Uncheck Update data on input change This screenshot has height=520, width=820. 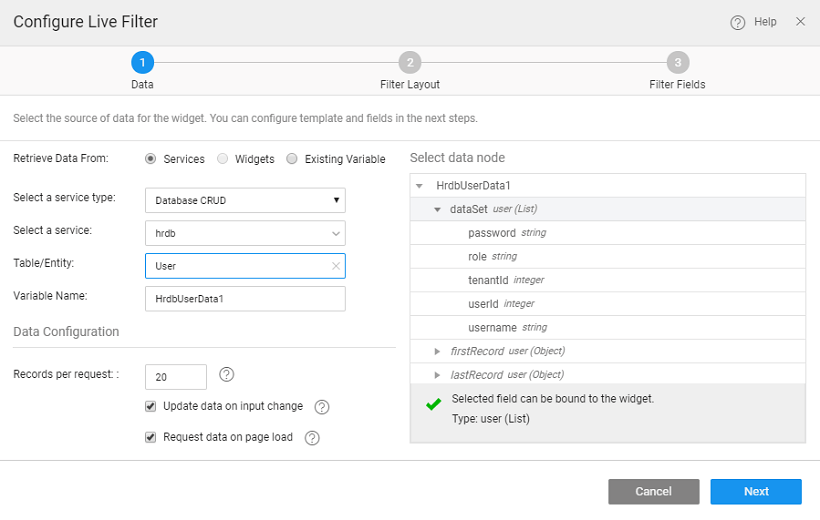click(x=151, y=406)
